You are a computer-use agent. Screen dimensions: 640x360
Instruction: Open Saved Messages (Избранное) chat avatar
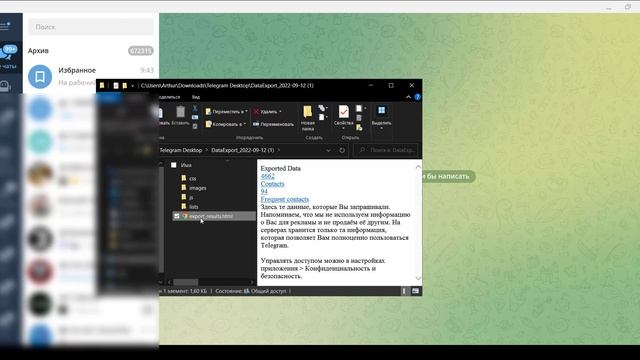(40, 76)
